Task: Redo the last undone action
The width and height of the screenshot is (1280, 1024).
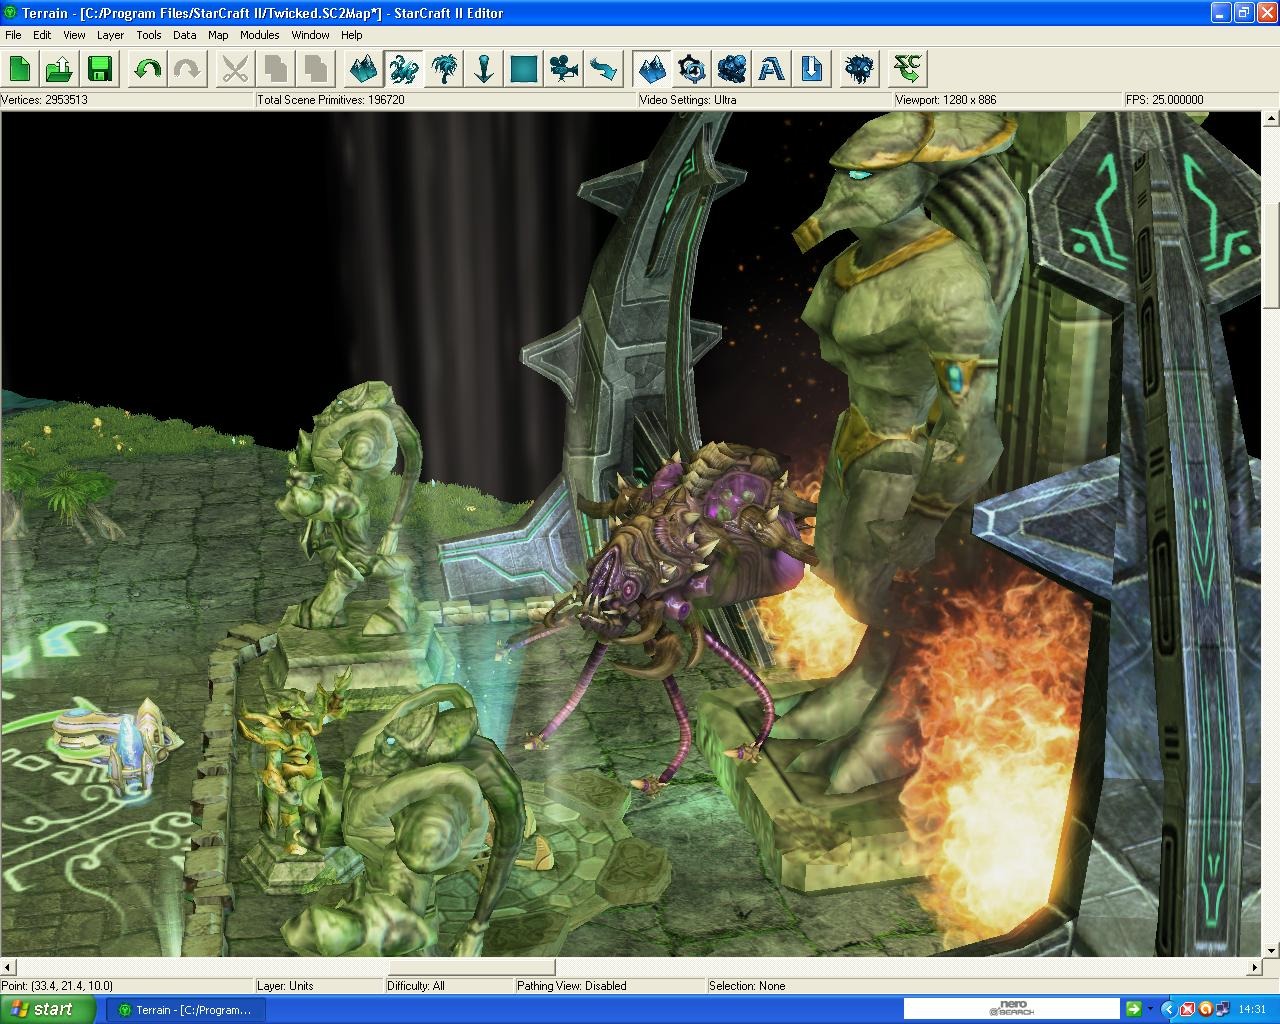Action: tap(187, 69)
